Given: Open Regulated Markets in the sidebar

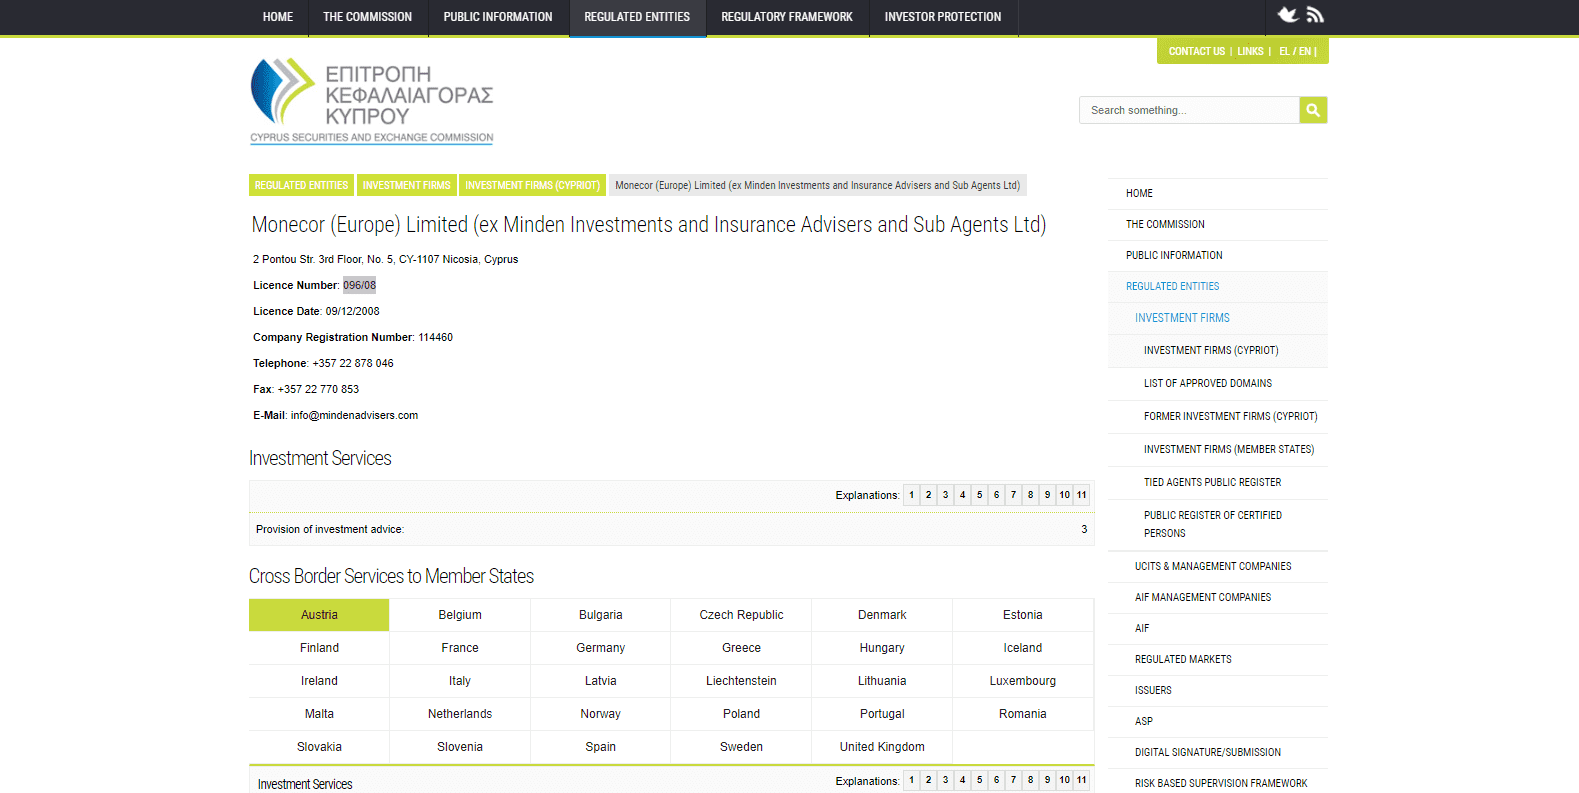Looking at the screenshot, I should 1183,659.
